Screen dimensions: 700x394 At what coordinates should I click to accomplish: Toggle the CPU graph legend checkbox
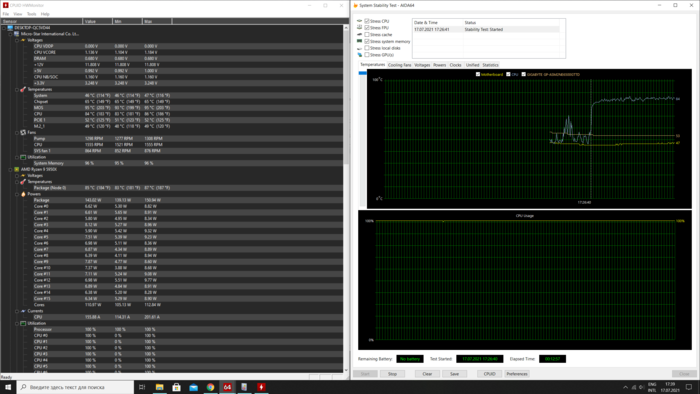click(508, 75)
